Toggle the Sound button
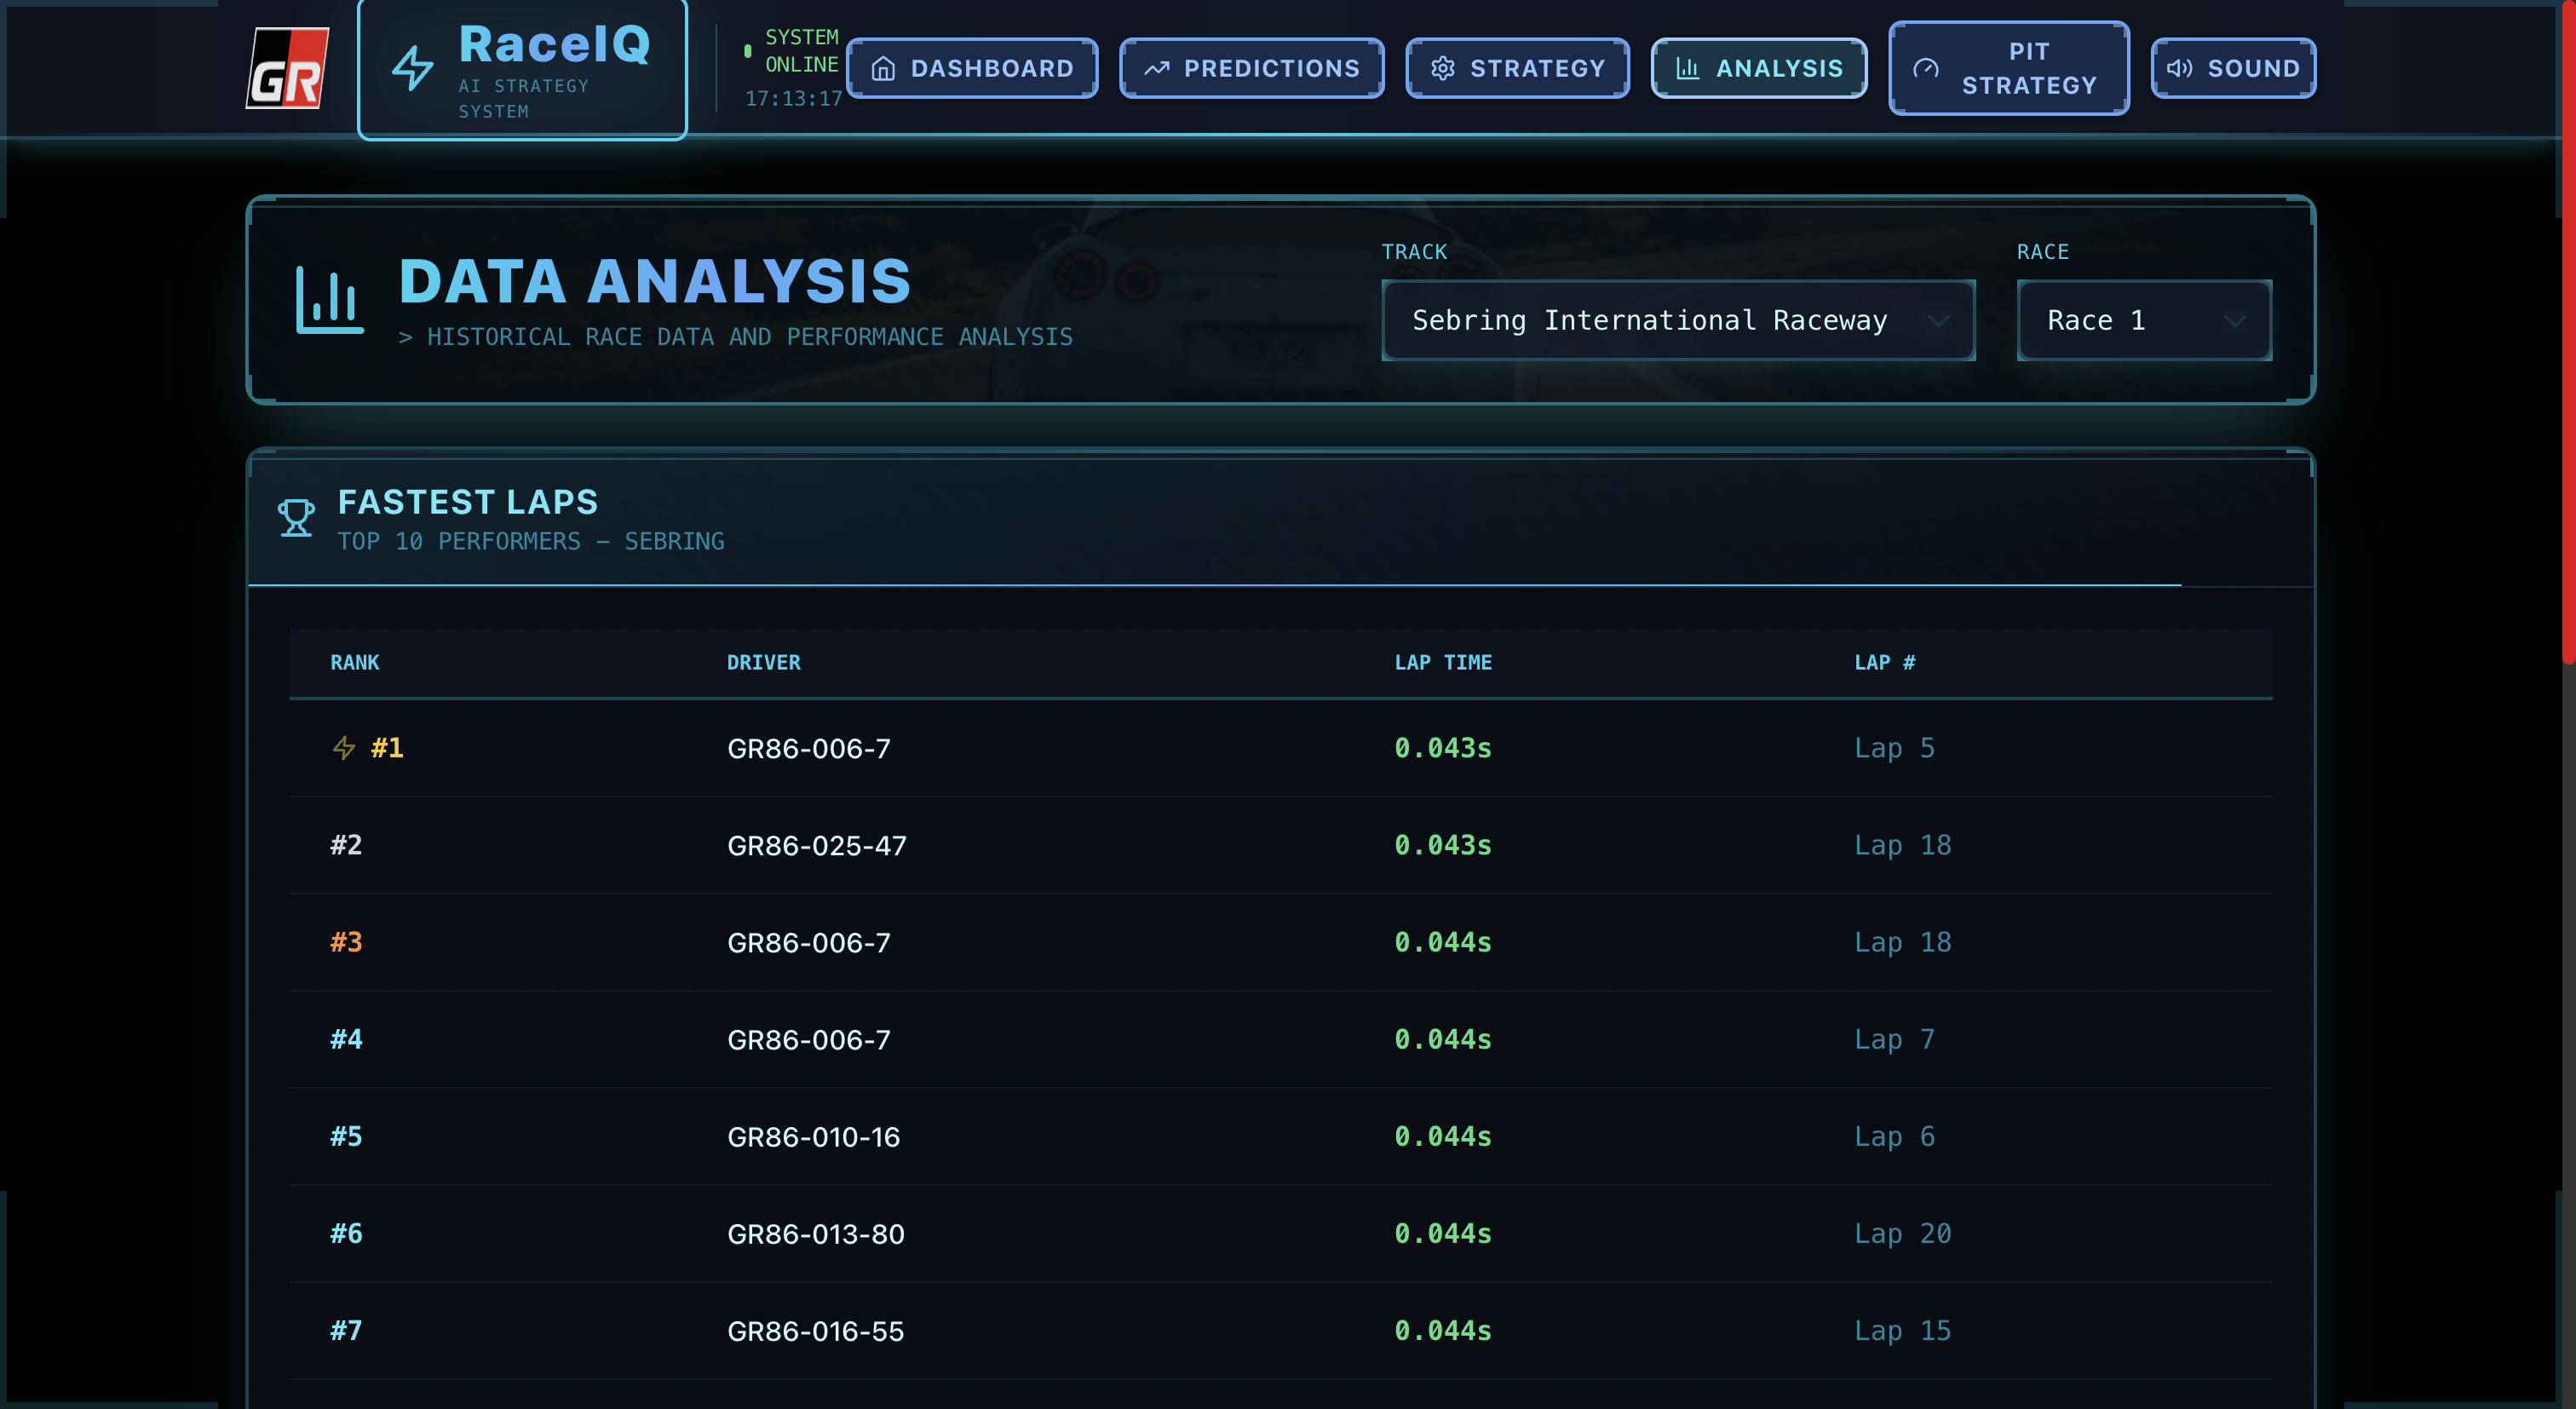Image resolution: width=2576 pixels, height=1409 pixels. pyautogui.click(x=2233, y=68)
